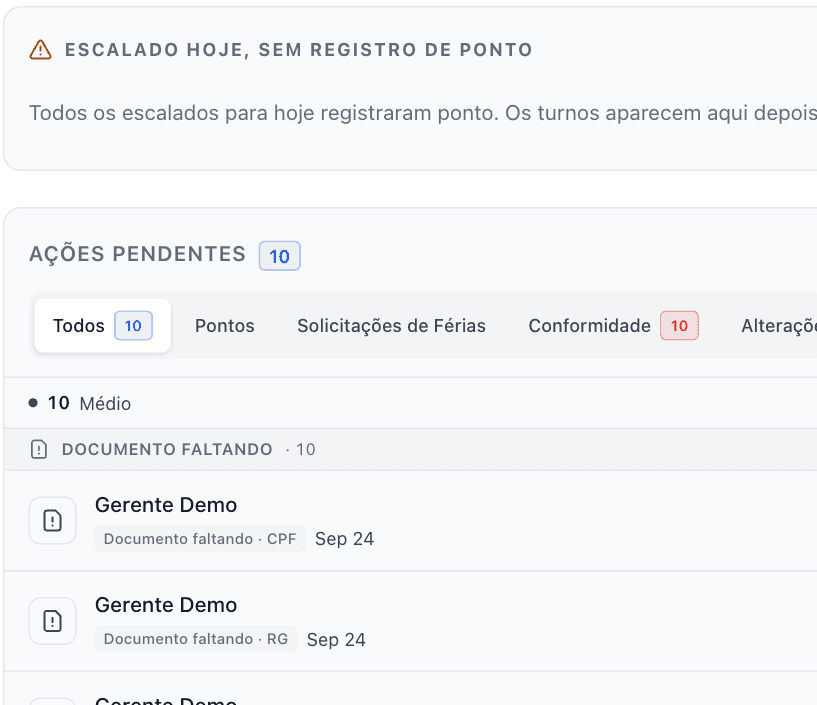Click the document alert icon in CPF row
817x705 pixels.
pyautogui.click(x=53, y=521)
